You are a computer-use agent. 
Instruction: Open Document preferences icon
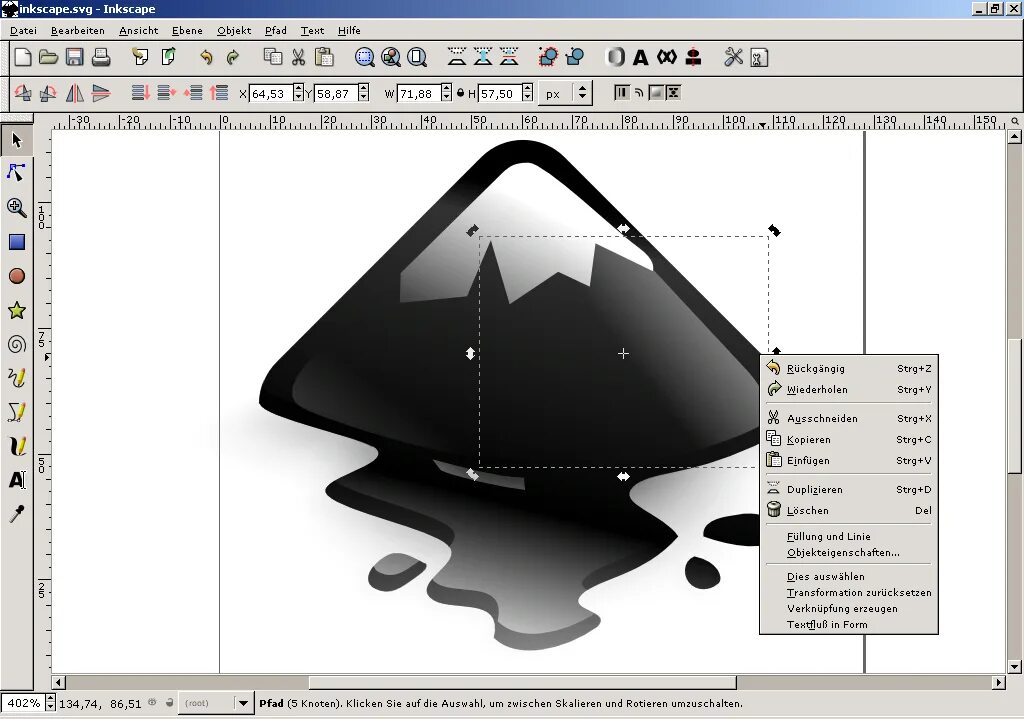point(759,58)
